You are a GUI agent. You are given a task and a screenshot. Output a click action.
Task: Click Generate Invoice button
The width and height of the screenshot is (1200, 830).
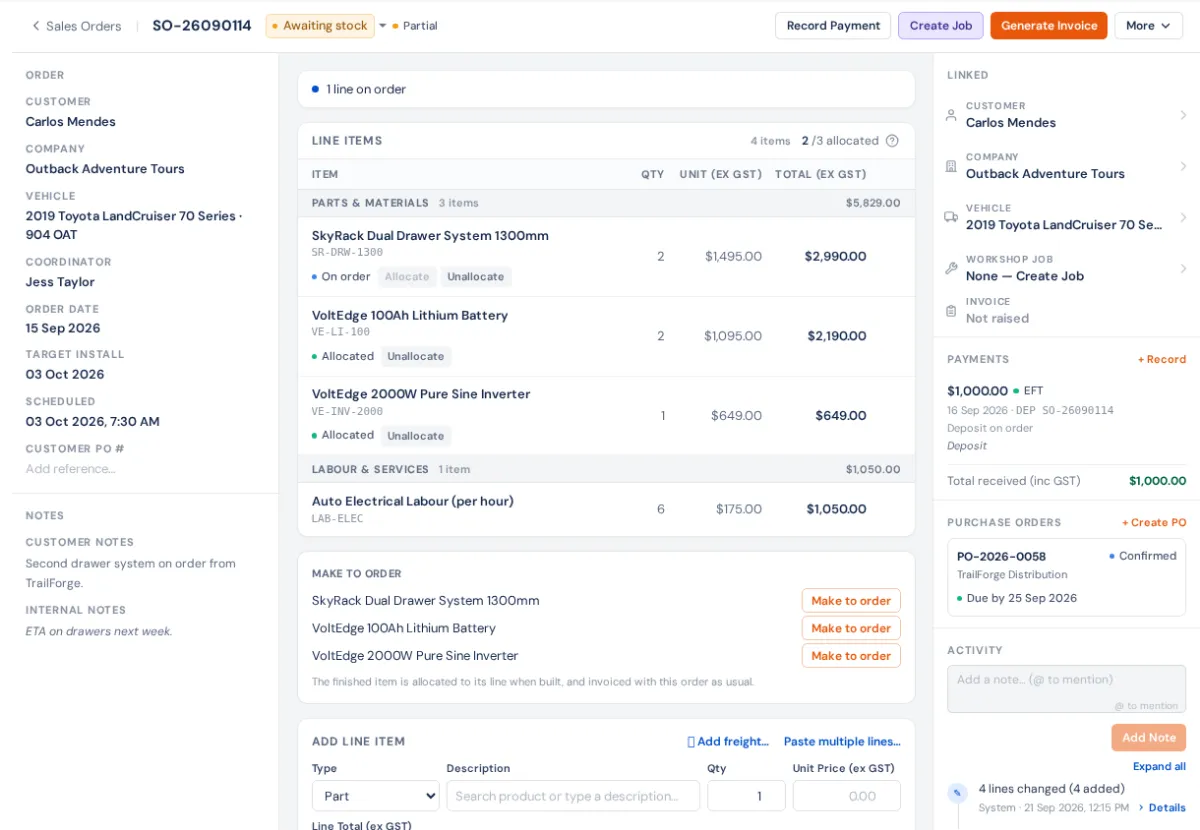pos(1049,26)
